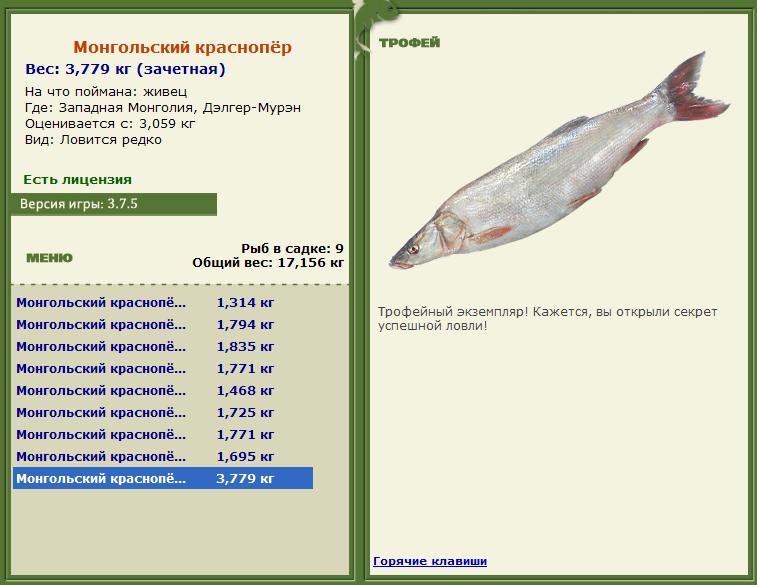Viewport: 757px width, 585px height.
Task: Click the Где: Западная Монголия, Дэлгер-Мурэн line
Action: coord(163,108)
